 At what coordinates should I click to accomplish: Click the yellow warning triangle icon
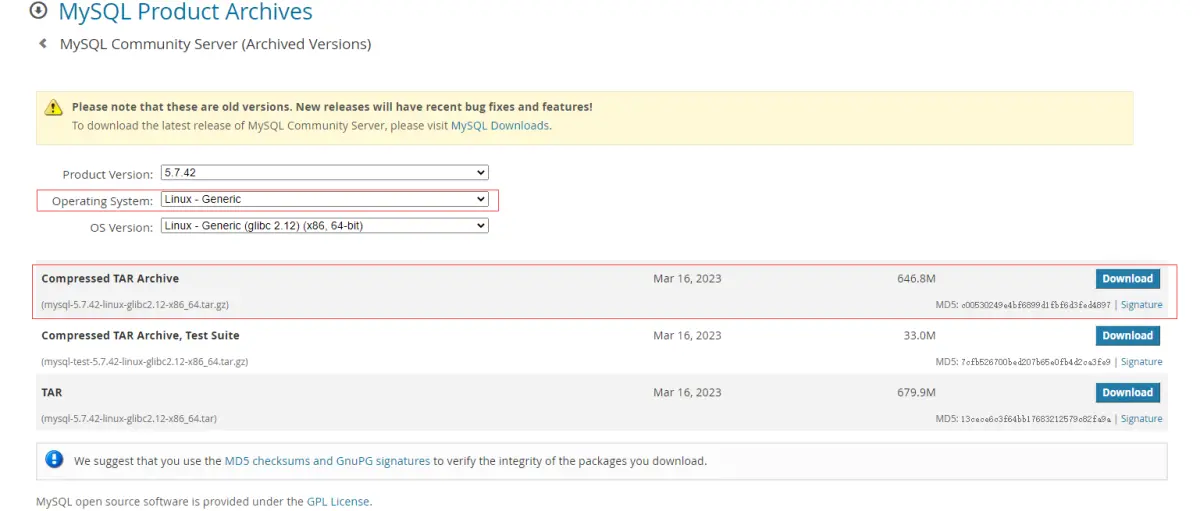point(56,107)
